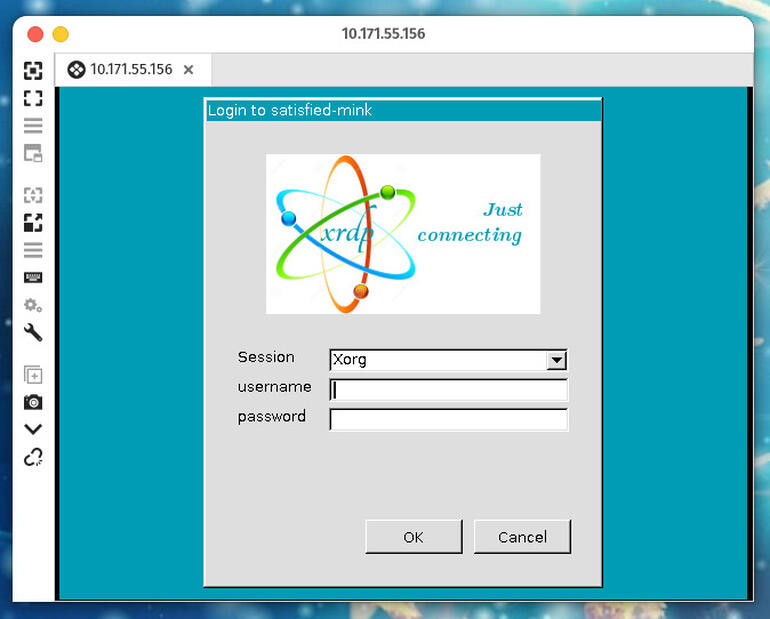The image size is (770, 619).
Task: Open the preferences gears icon
Action: (33, 305)
